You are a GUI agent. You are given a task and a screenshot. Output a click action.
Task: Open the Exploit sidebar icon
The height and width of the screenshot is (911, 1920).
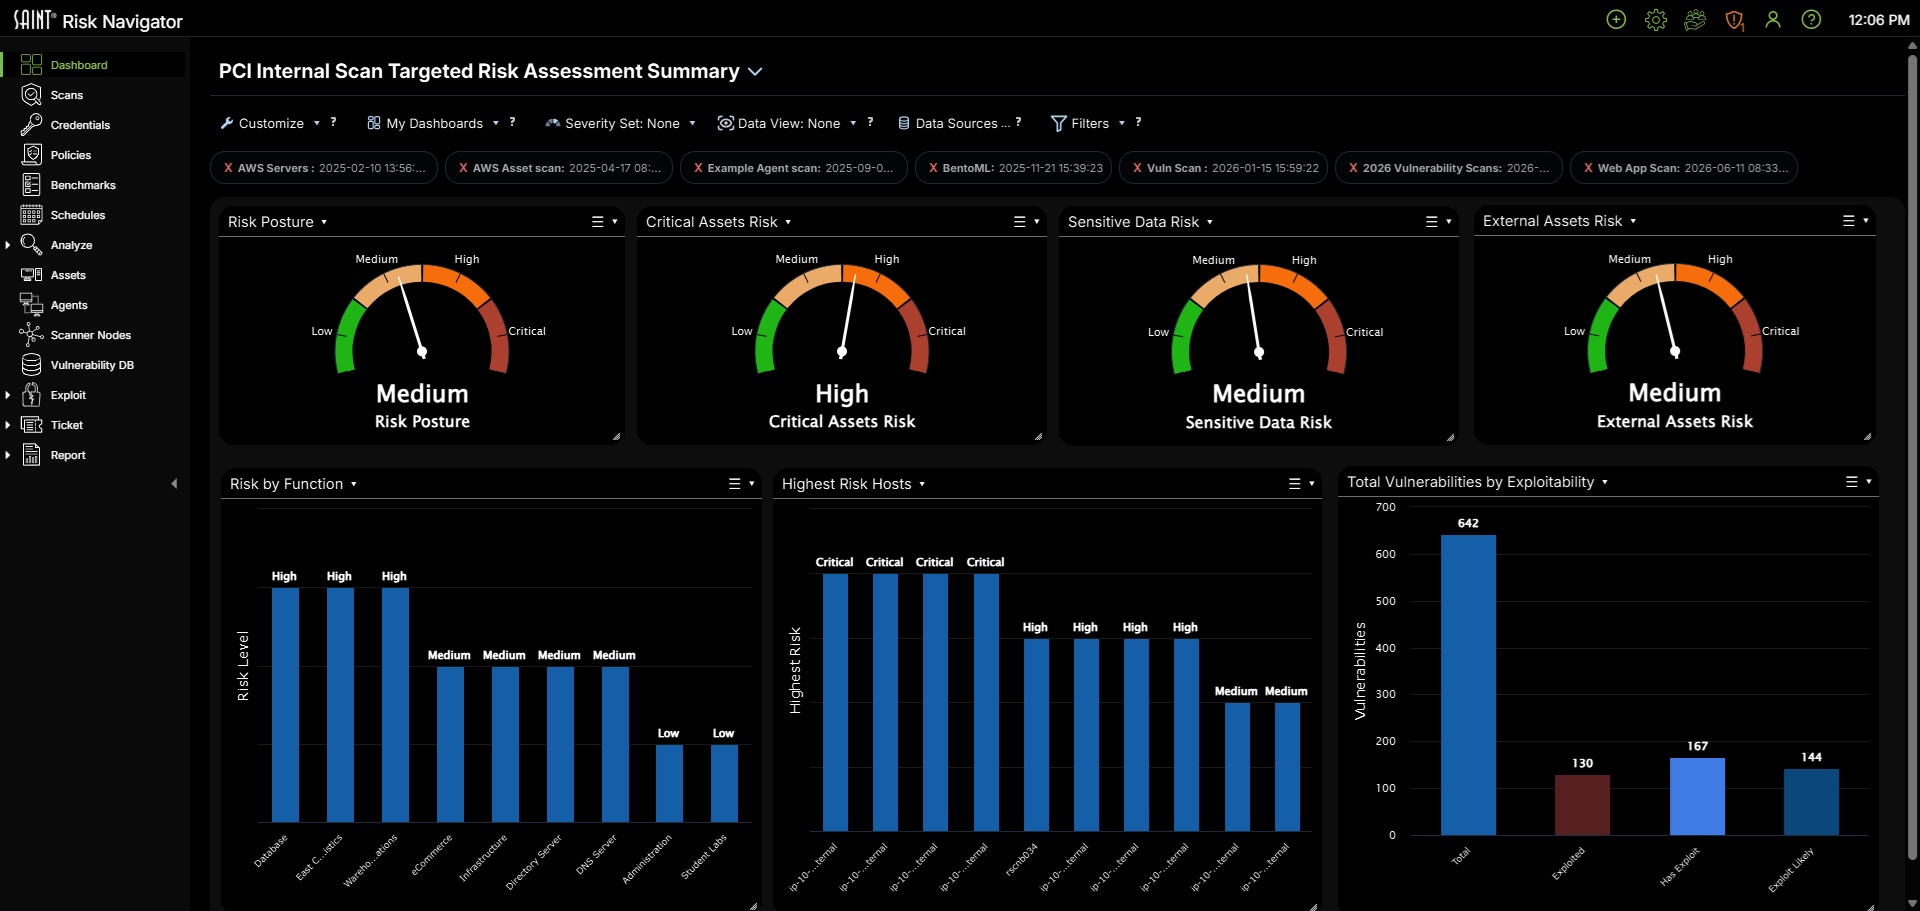pos(31,395)
